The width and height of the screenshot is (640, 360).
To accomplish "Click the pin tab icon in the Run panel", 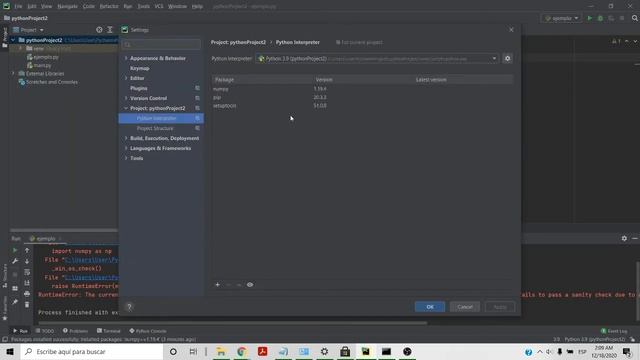I will [15, 302].
